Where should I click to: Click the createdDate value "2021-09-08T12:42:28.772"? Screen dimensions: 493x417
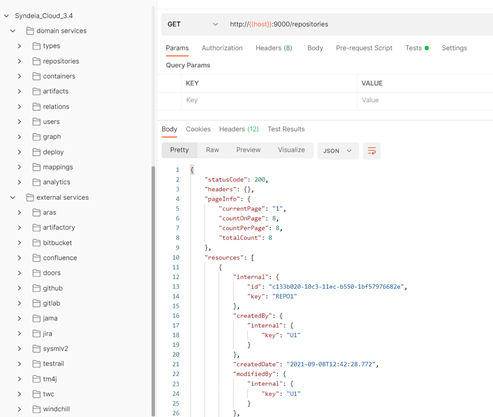pos(331,364)
